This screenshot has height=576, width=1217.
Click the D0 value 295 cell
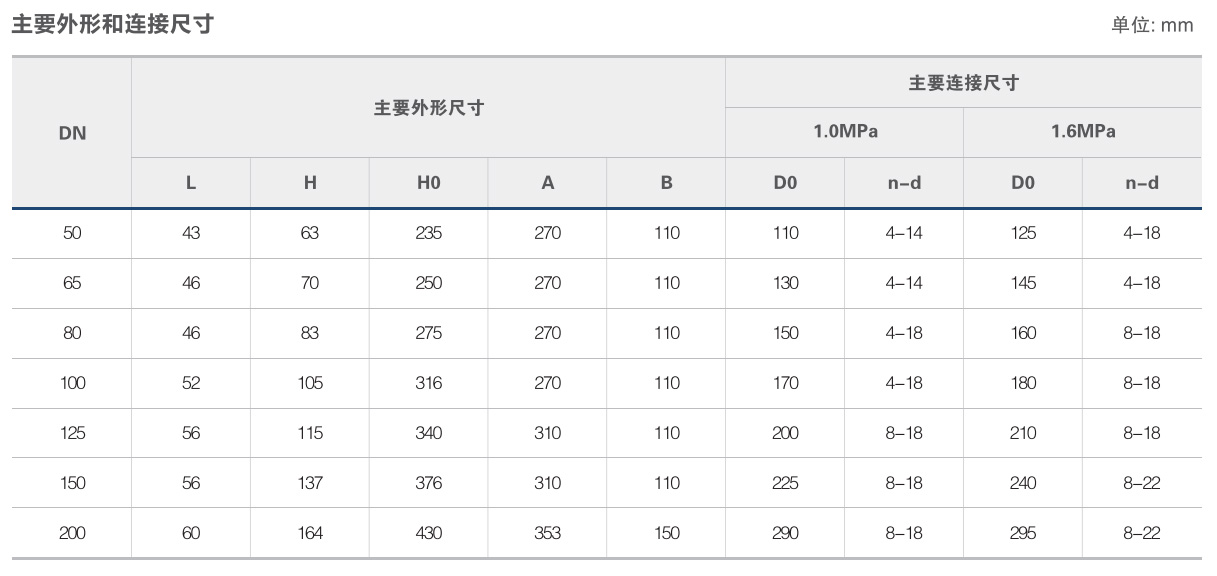(x=1022, y=533)
